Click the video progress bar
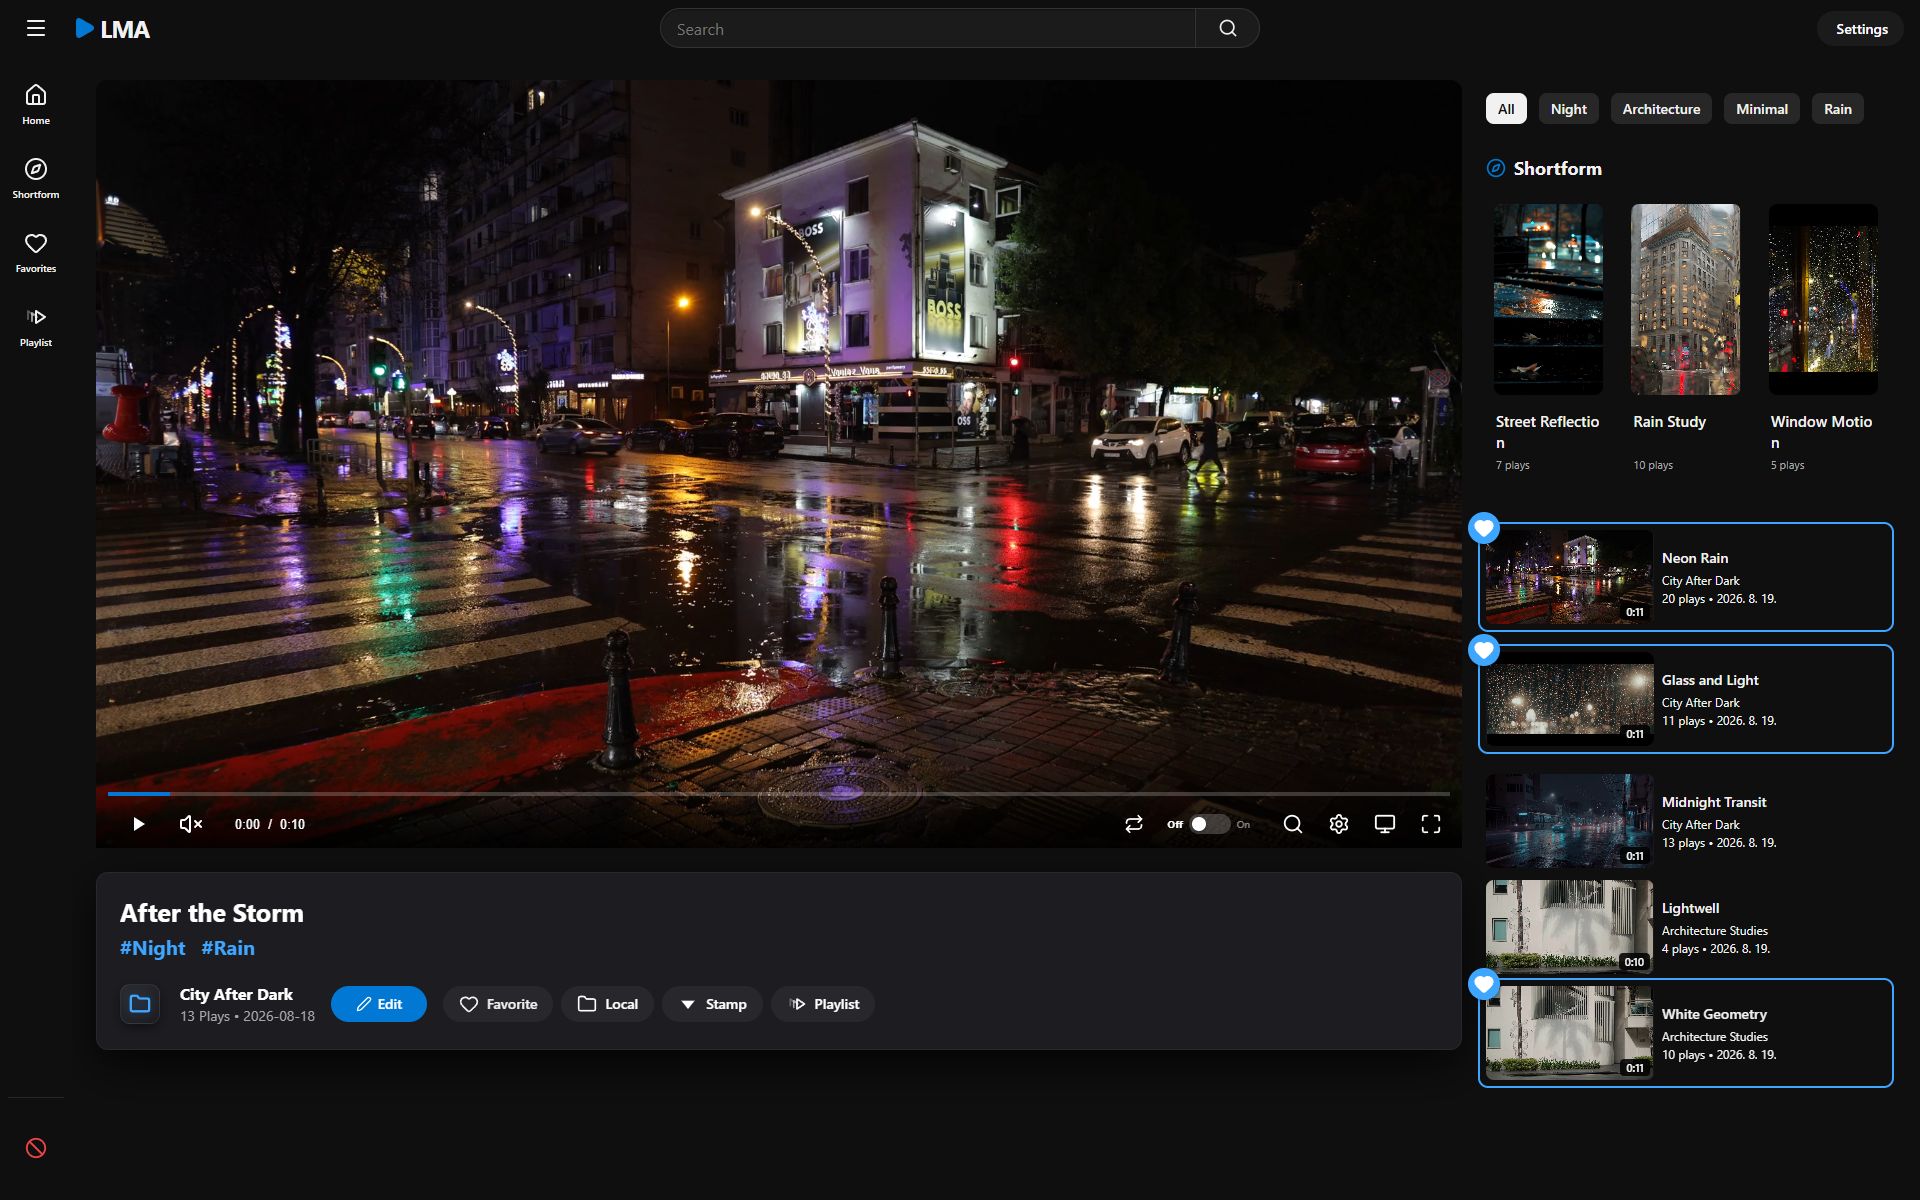 coord(779,794)
